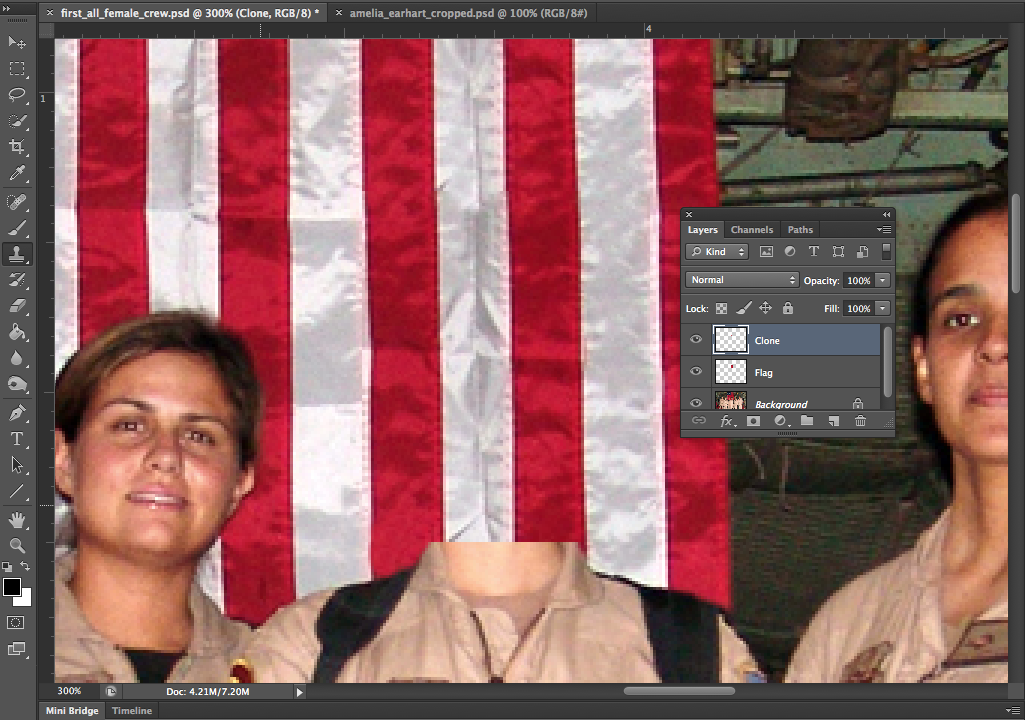Switch to the Channels tab

coord(752,230)
